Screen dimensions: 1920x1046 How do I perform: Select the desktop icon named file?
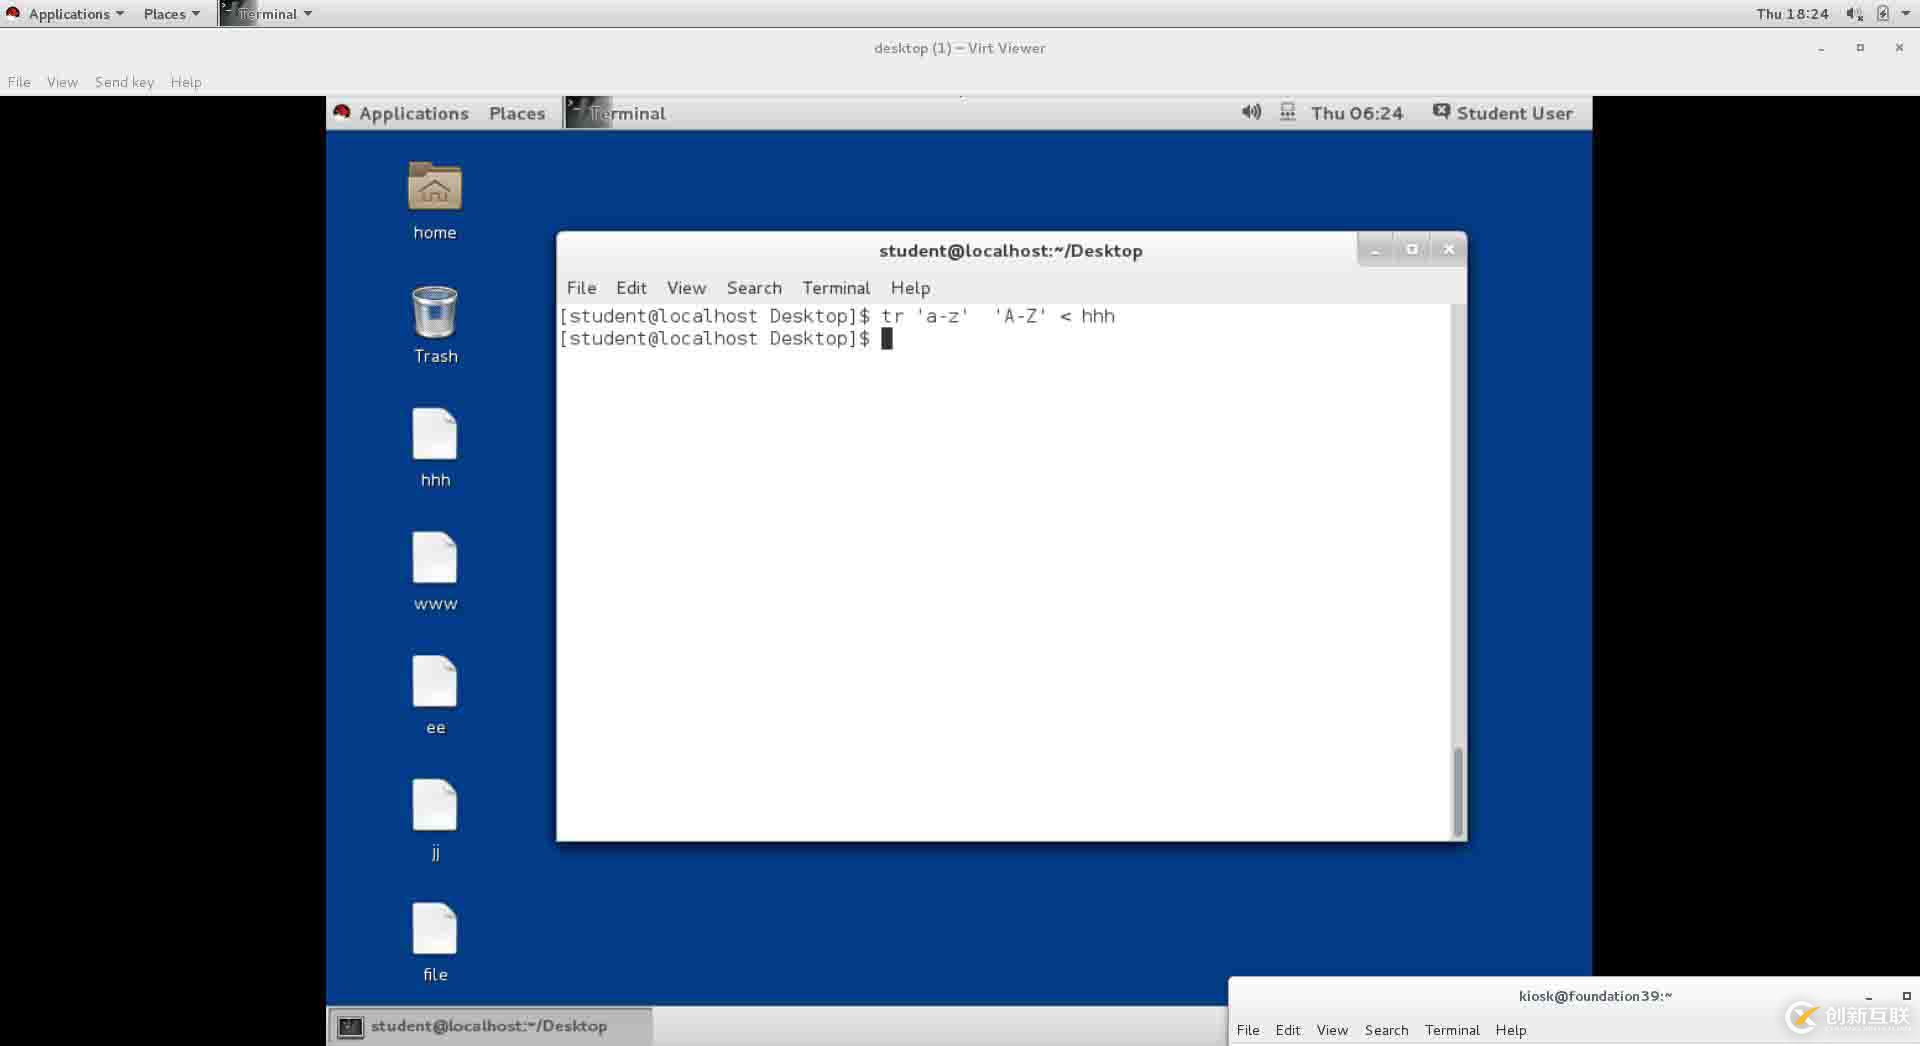[x=434, y=931]
